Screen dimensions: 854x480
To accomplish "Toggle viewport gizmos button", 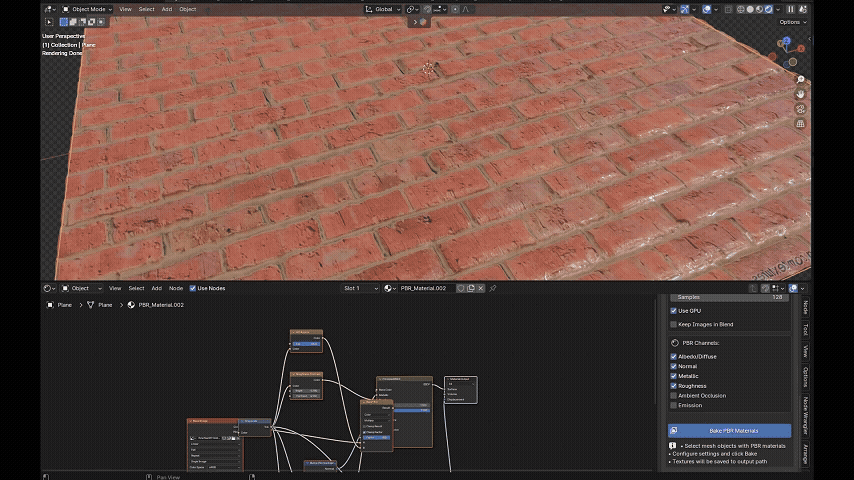I will pos(685,9).
